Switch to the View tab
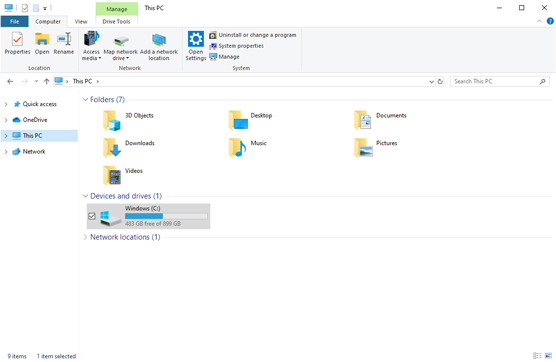The image size is (556, 362). pos(81,22)
